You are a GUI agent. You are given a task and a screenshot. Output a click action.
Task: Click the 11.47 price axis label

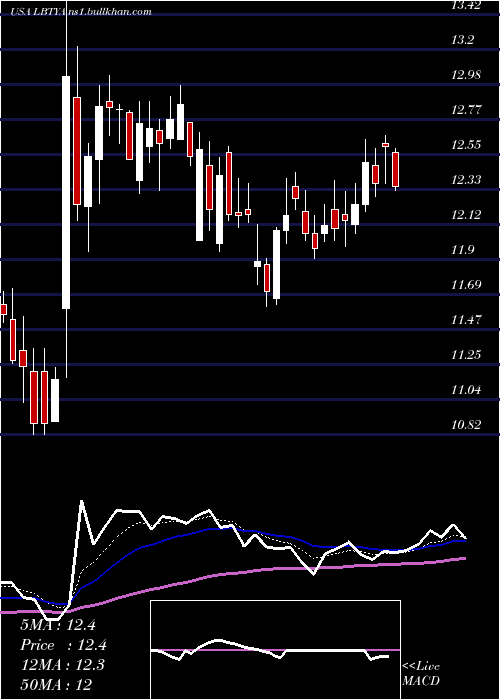click(x=466, y=320)
